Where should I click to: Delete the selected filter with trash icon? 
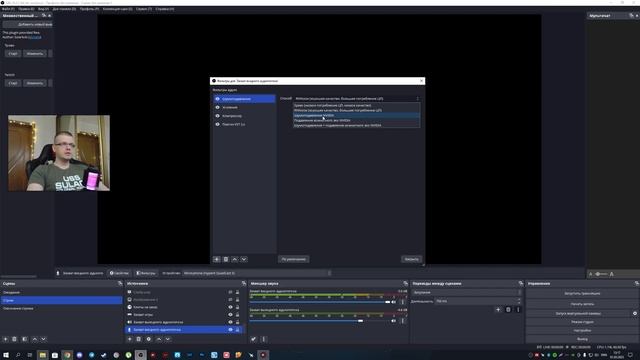tap(226, 259)
